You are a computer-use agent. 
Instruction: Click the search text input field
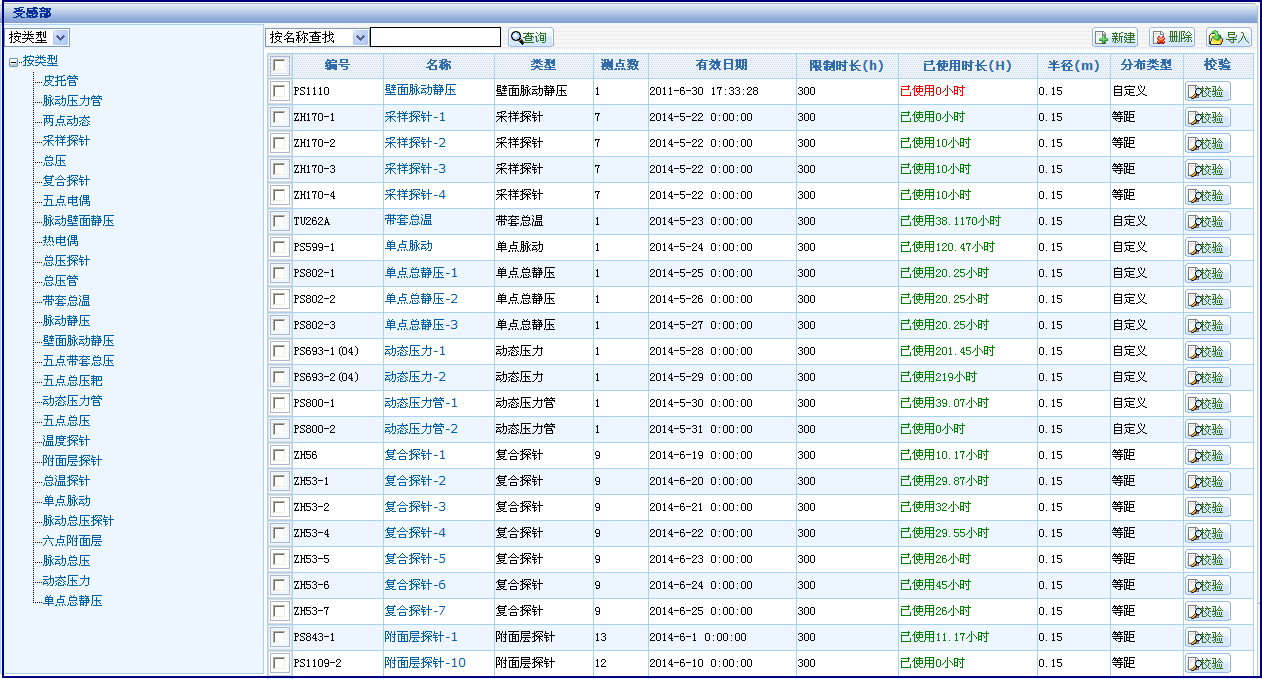pos(435,37)
